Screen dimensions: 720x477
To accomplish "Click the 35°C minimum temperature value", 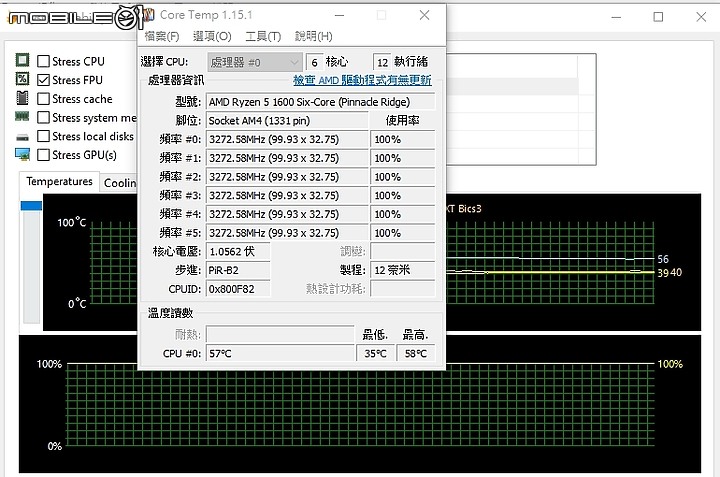I will coord(375,354).
